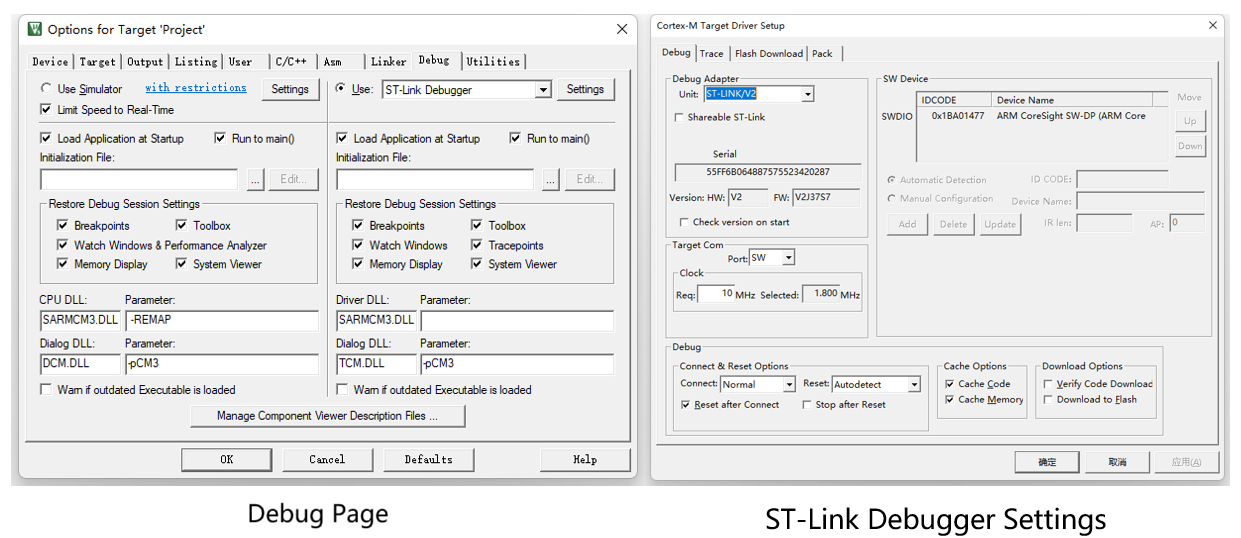Click the Dialog DLL TCM.DLL field
The width and height of the screenshot is (1241, 538).
[x=376, y=364]
